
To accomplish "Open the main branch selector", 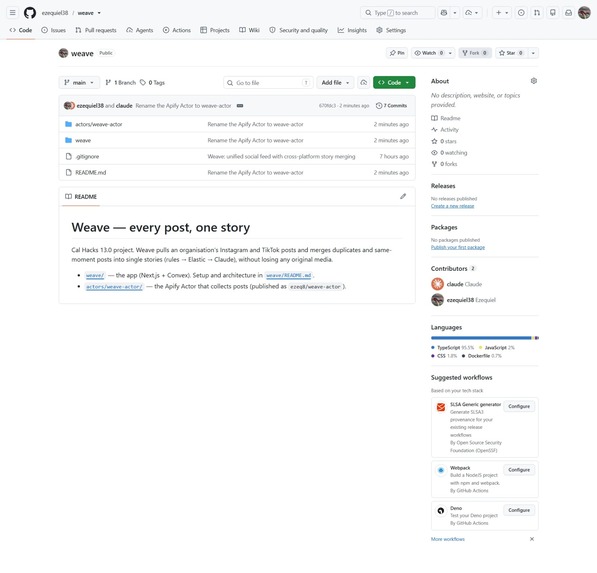I will 79,83.
